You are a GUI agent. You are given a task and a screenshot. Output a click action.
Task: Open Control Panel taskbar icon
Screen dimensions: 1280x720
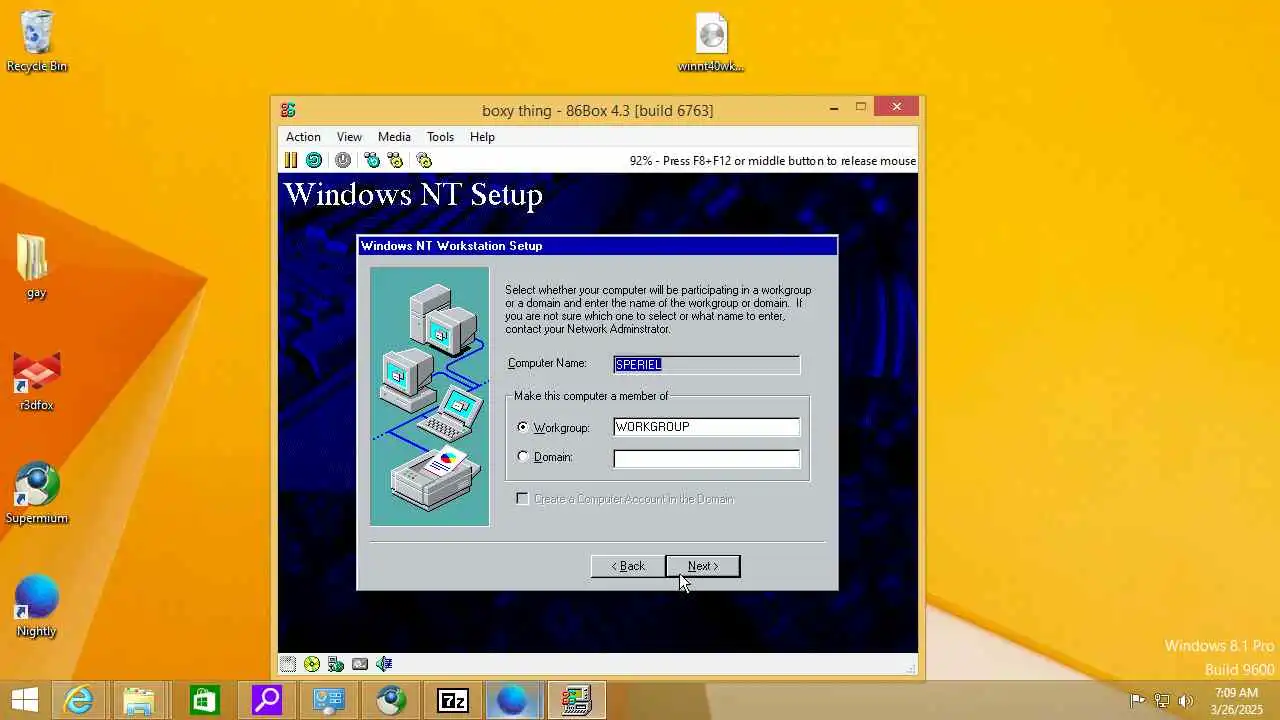point(328,700)
